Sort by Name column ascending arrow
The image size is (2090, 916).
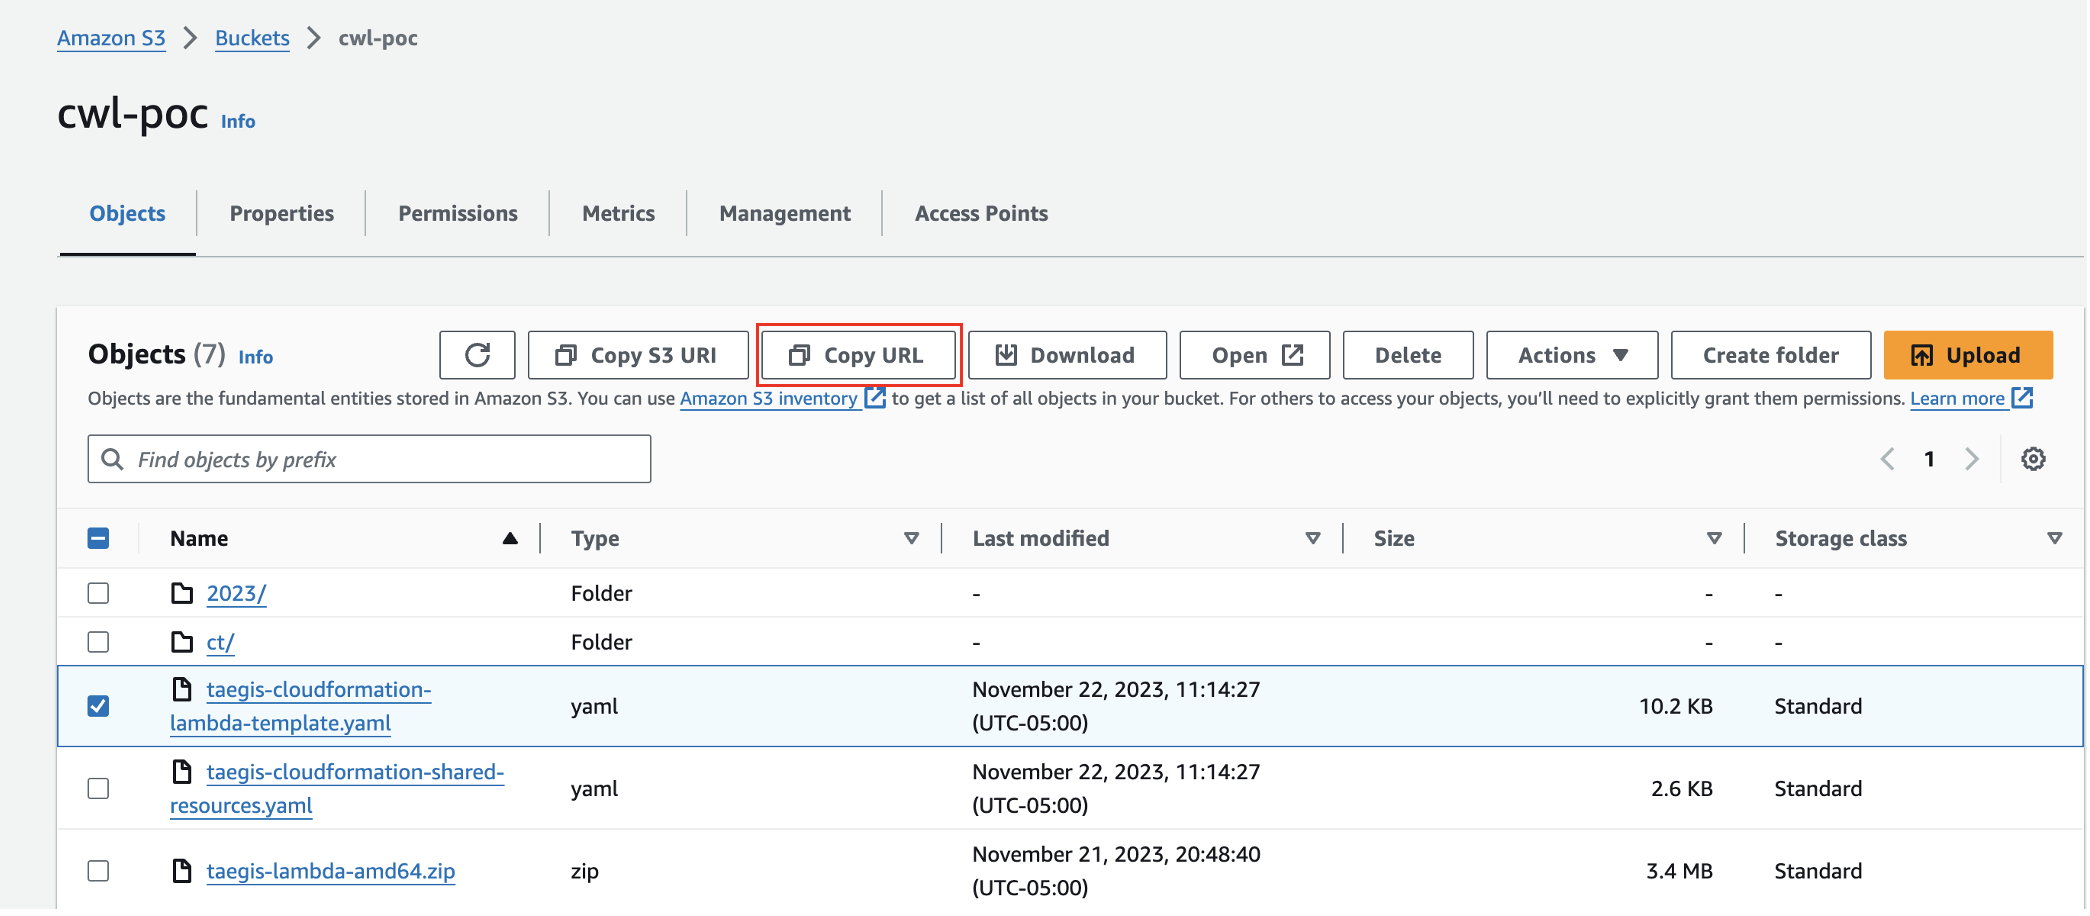click(x=510, y=538)
